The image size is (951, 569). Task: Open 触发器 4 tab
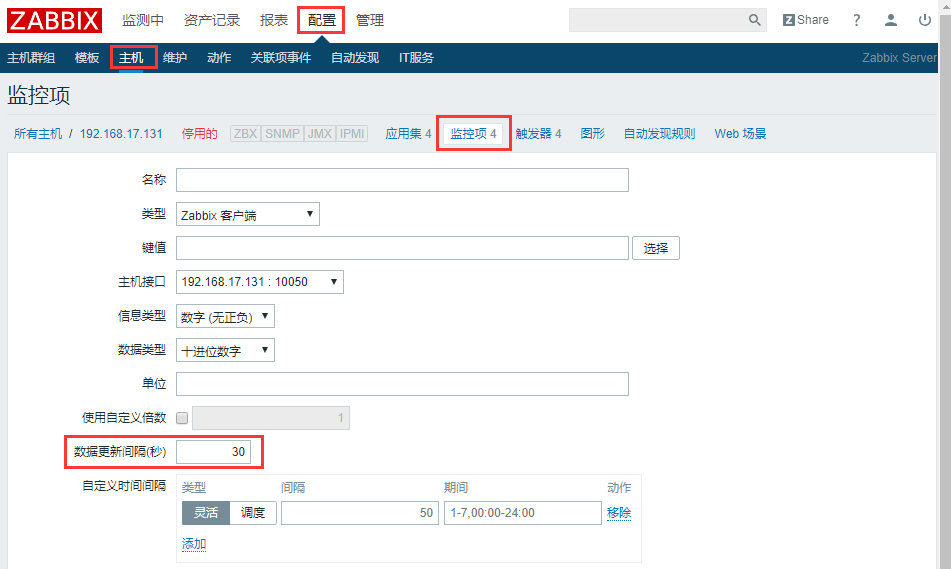coord(538,133)
